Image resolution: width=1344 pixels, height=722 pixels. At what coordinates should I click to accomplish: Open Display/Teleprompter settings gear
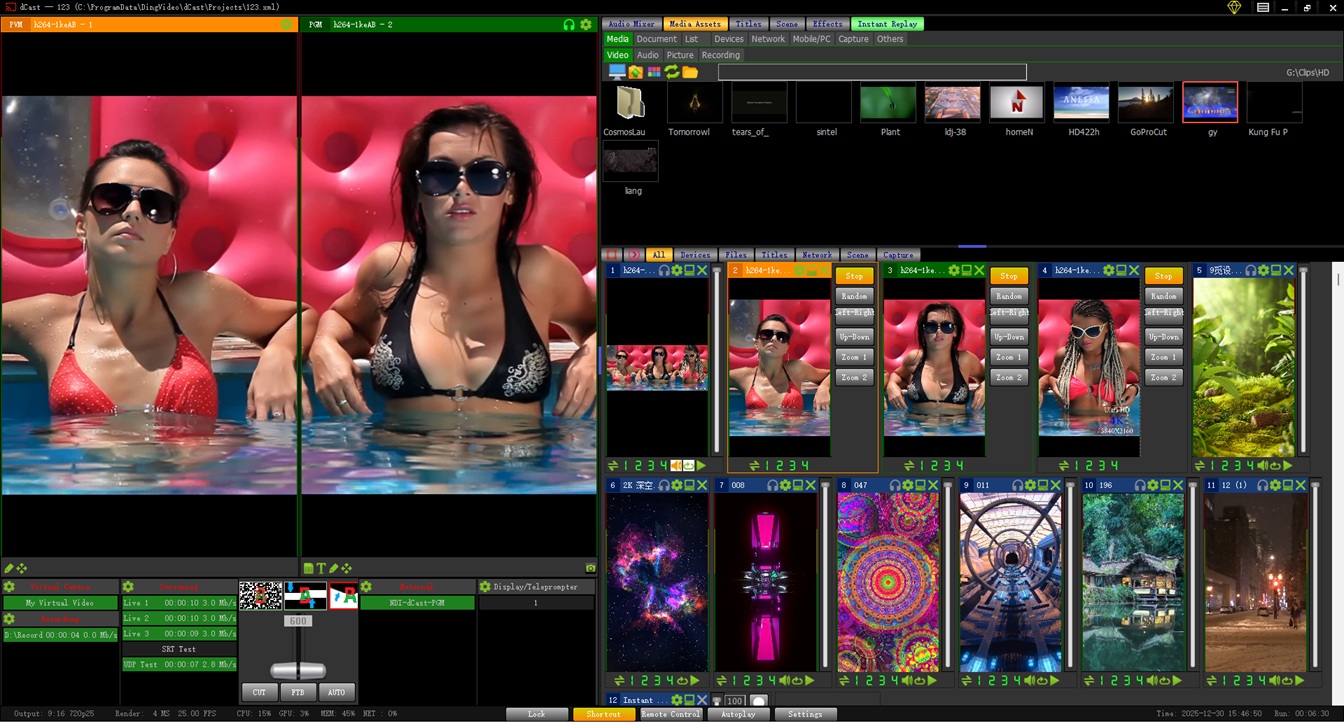(x=485, y=587)
